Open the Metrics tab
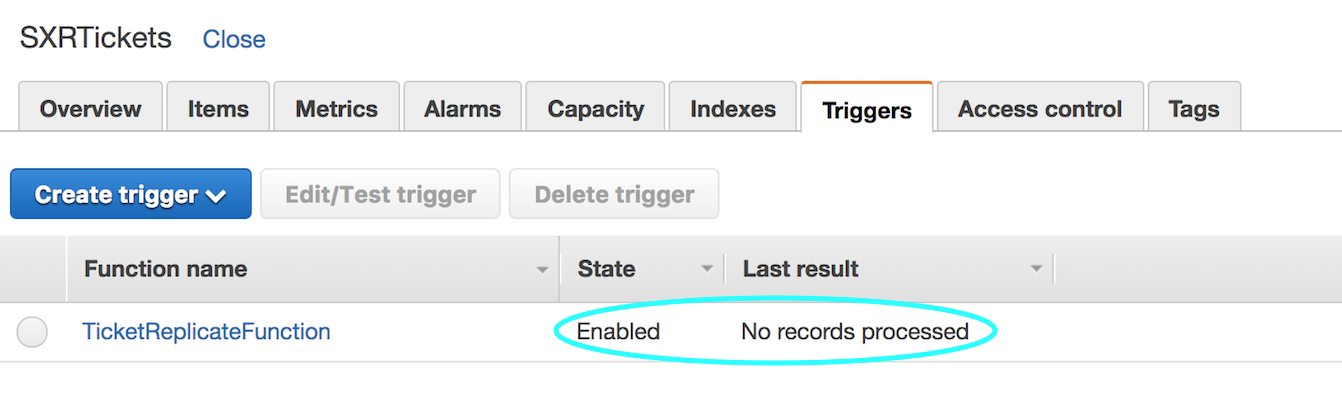1342x407 pixels. pyautogui.click(x=337, y=108)
